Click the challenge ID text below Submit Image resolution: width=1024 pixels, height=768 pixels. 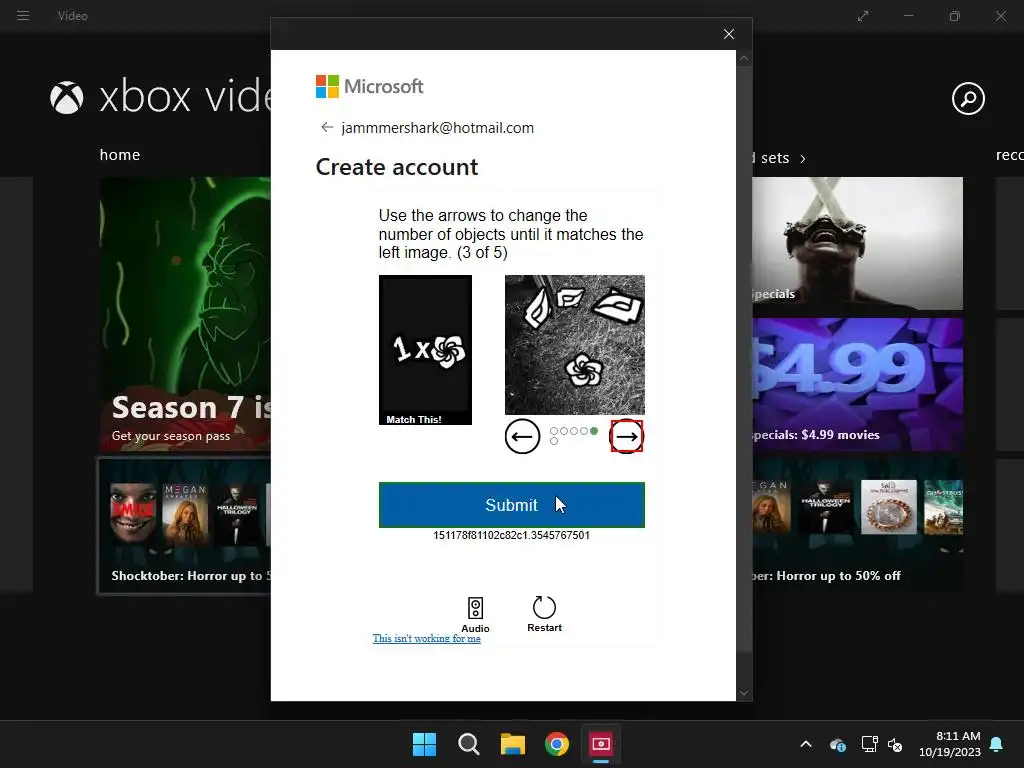point(511,536)
